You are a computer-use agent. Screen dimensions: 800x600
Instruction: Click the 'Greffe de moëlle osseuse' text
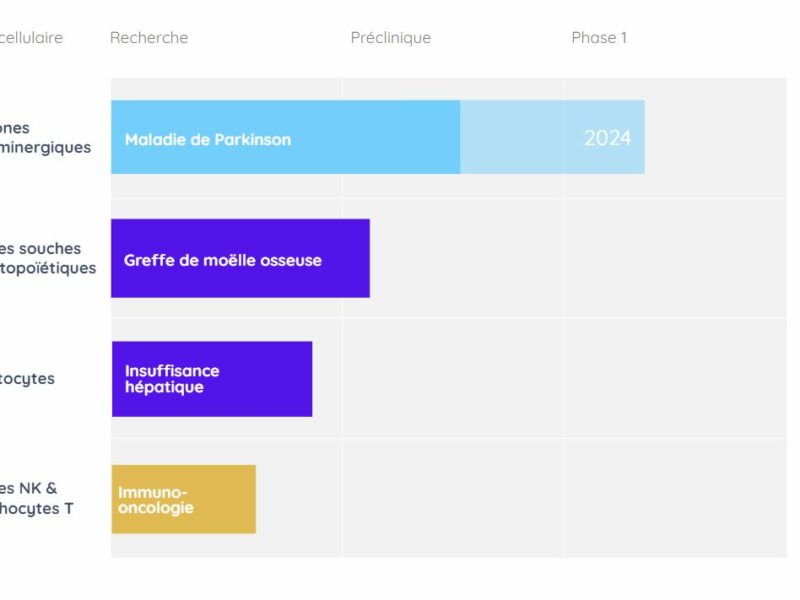pos(223,260)
